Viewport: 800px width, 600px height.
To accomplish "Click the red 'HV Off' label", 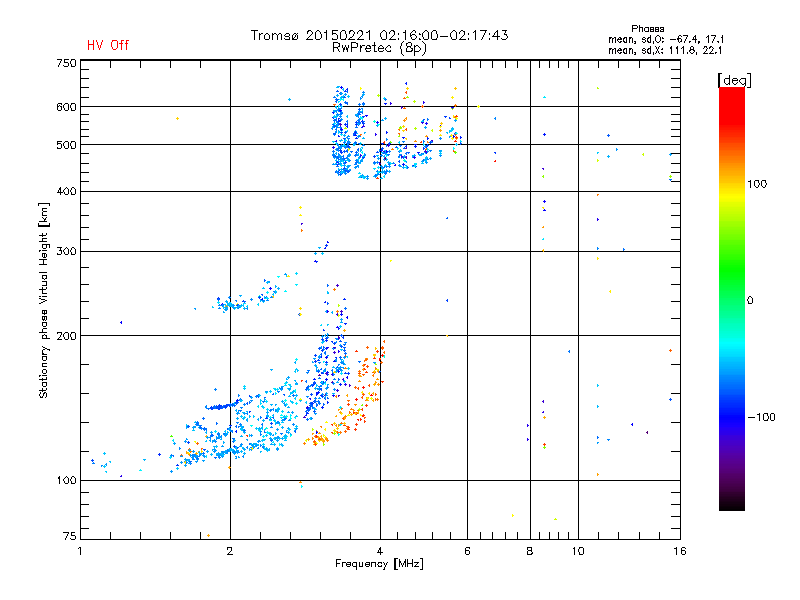I will (108, 45).
